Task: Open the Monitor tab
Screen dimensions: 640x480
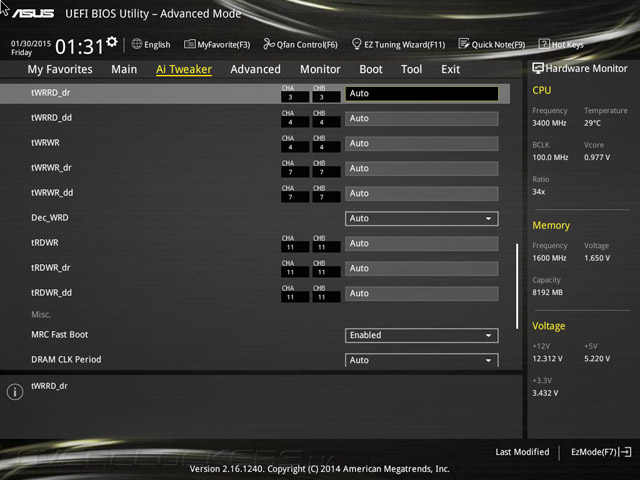Action: point(320,69)
